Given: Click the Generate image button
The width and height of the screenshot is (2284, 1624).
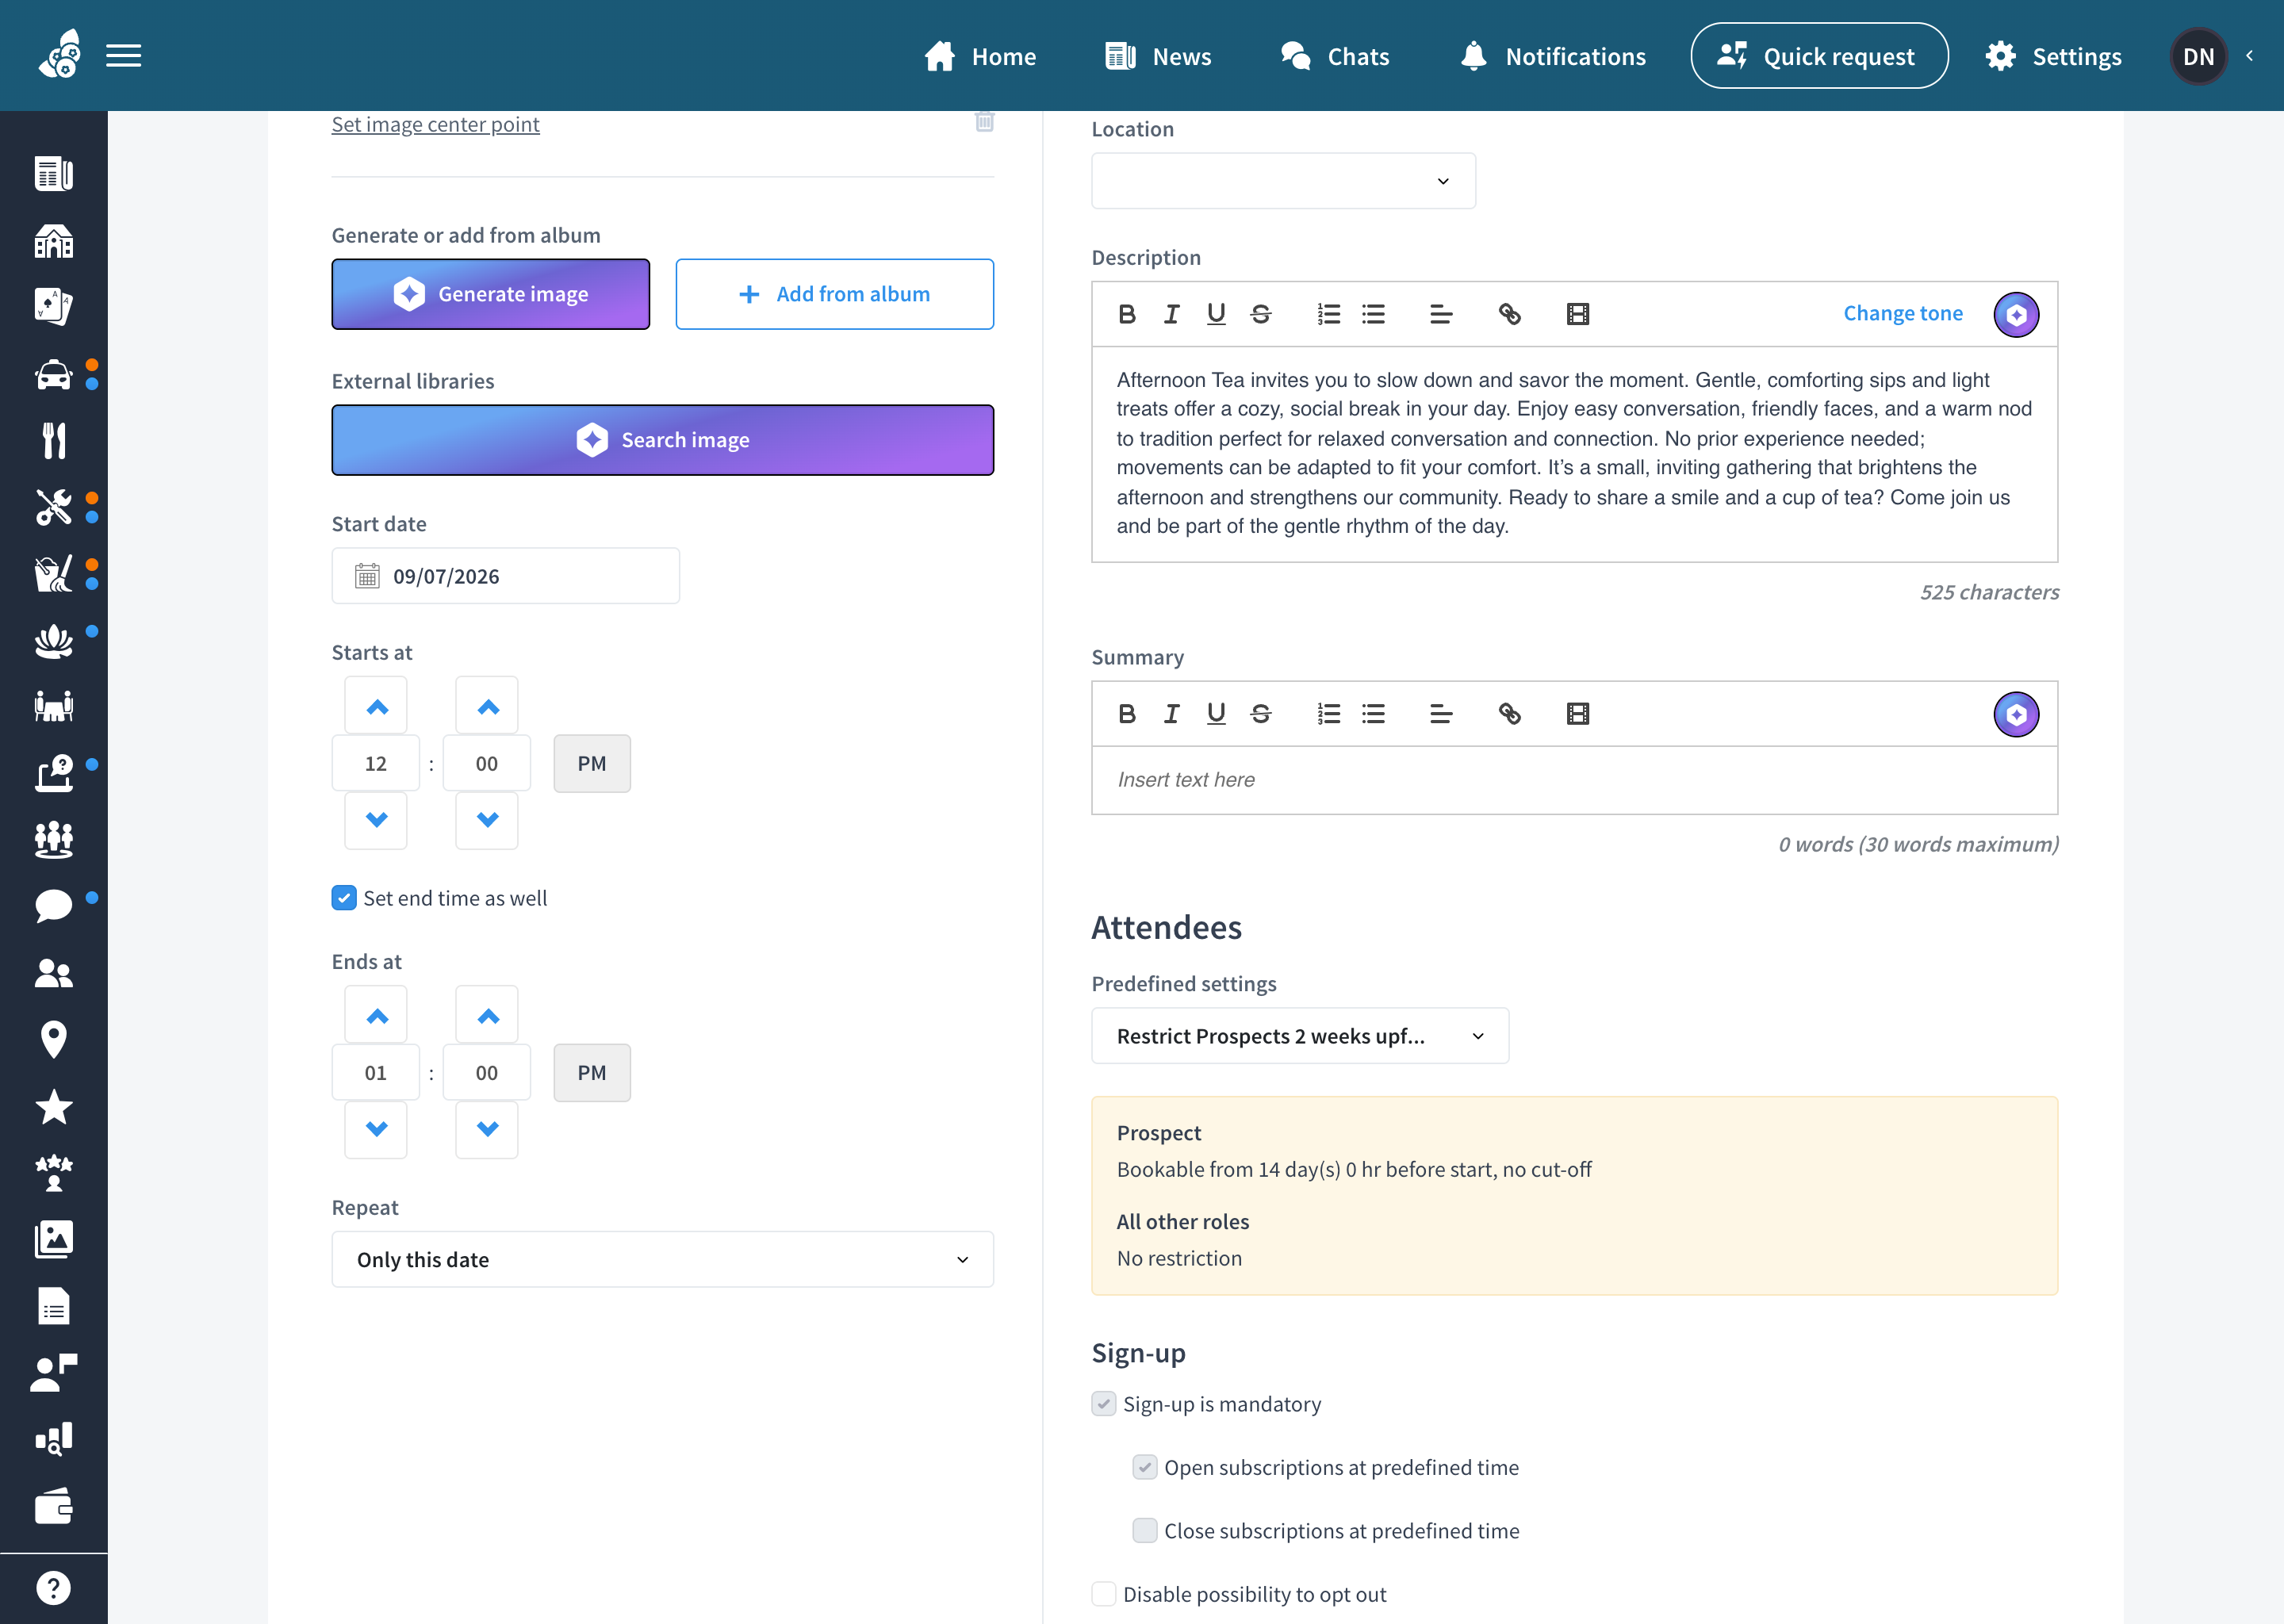Looking at the screenshot, I should 490,294.
